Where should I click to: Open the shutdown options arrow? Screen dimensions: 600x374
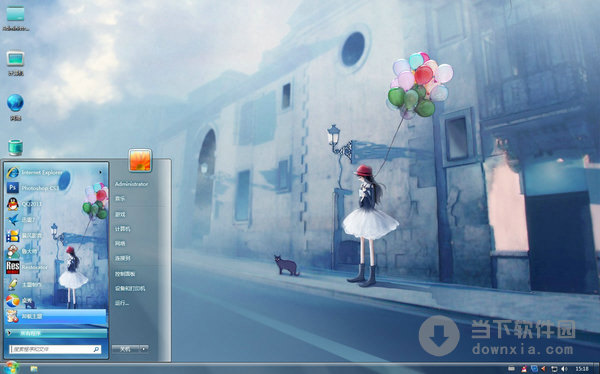(144, 349)
